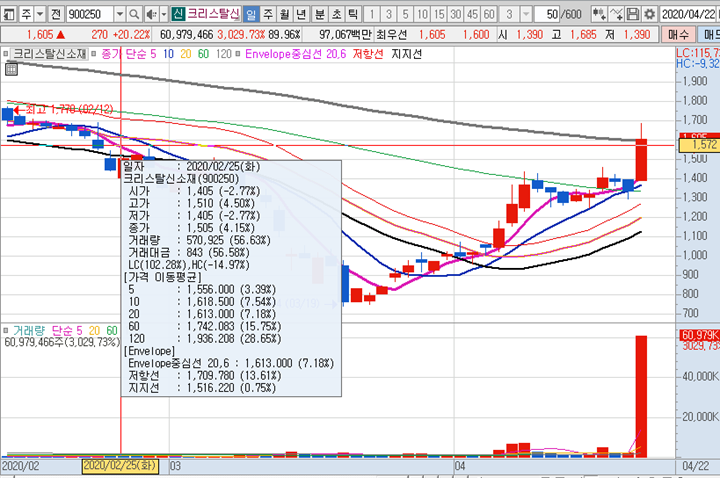Click the large red volume bar on 04/22
This screenshot has width=720, height=478.
[641, 396]
